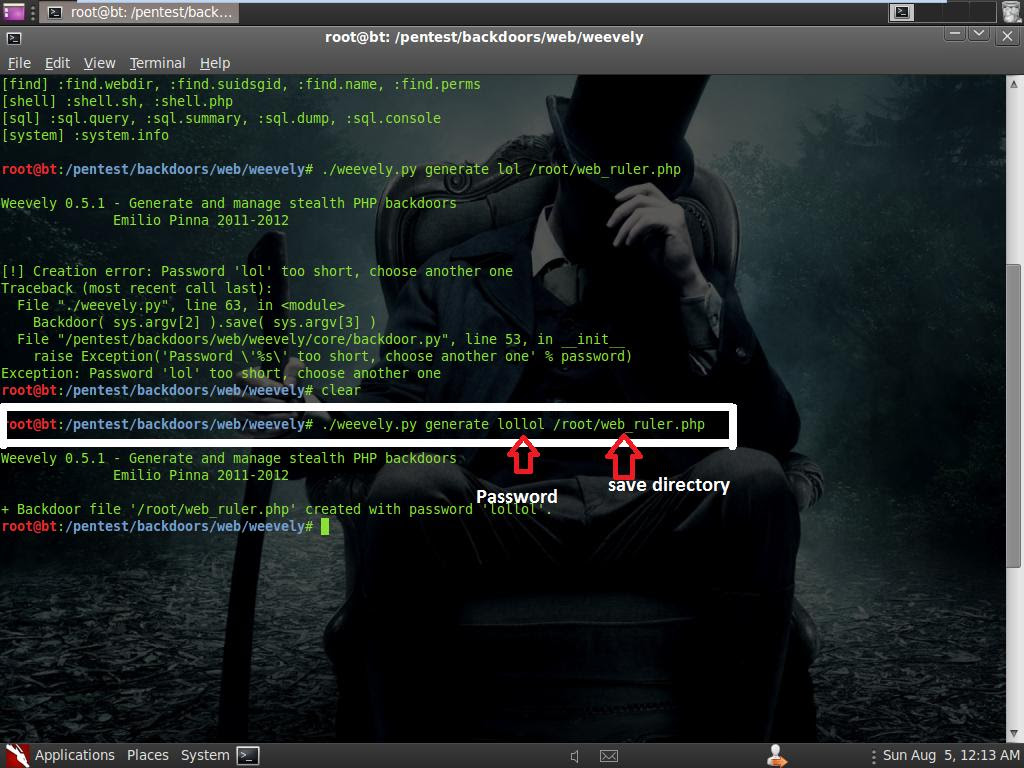This screenshot has width=1024, height=768.
Task: Open the clock showing Sun Aug 5, 12:13 AM
Action: [x=951, y=756]
